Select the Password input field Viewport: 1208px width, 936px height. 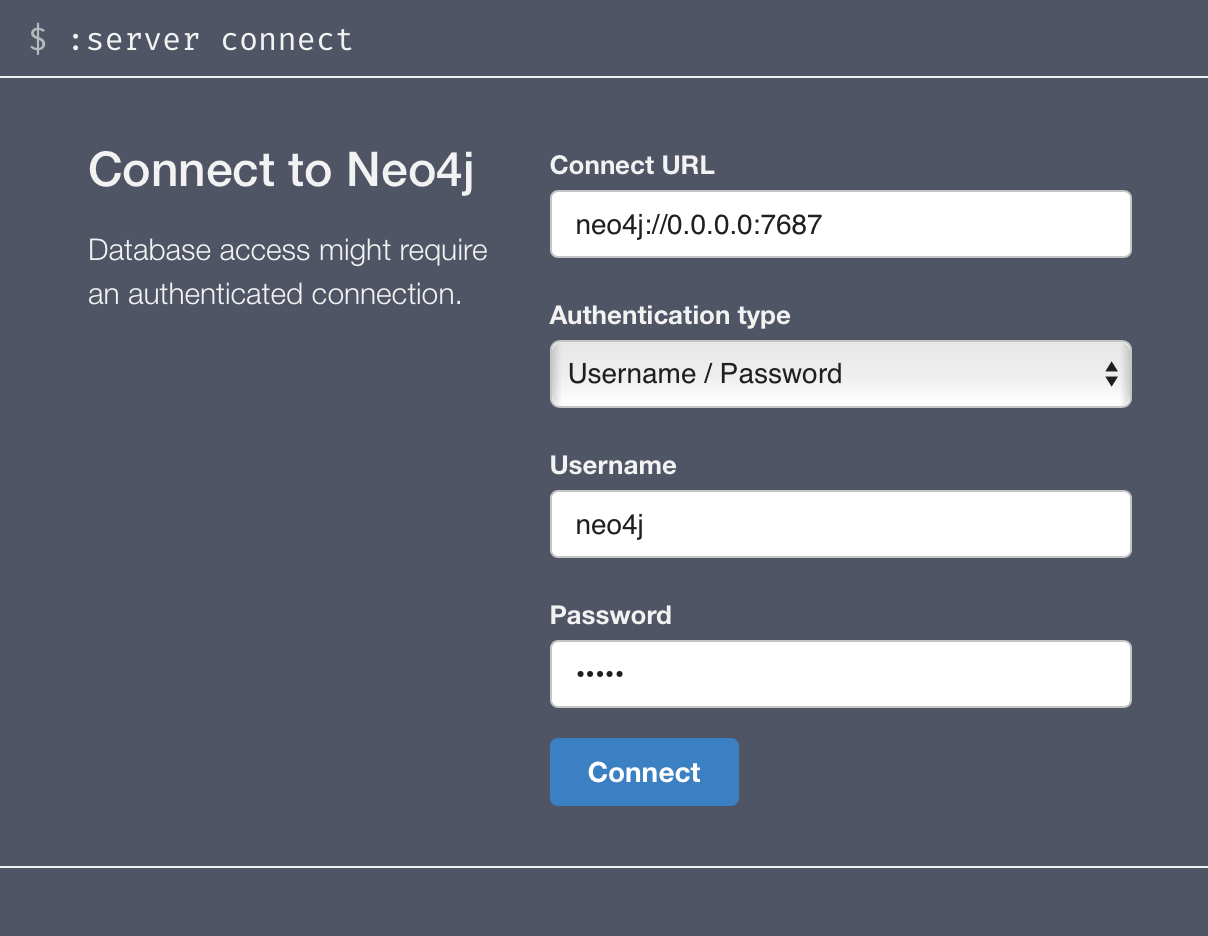pos(841,674)
